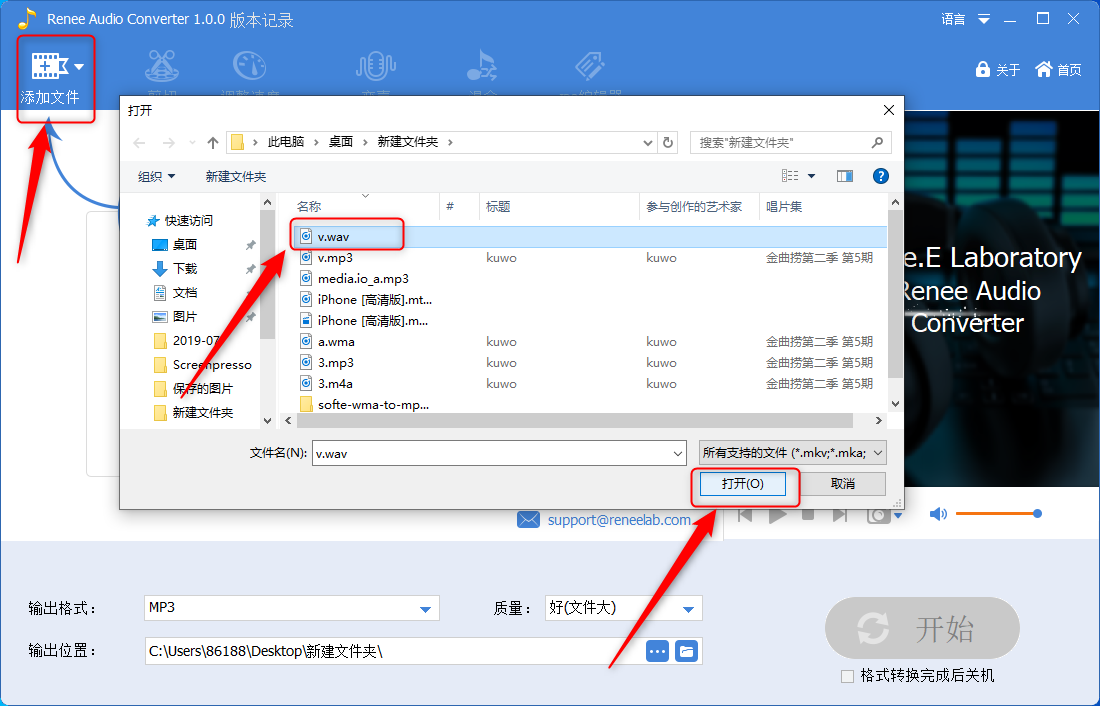Go back in the file dialog

click(139, 142)
